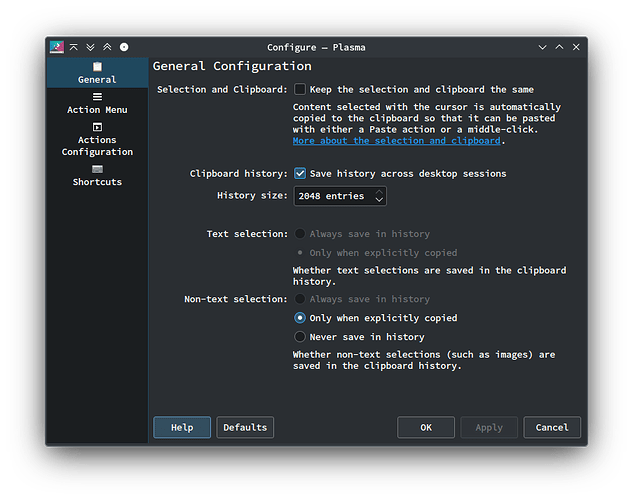Decrease history size with down arrow
This screenshot has height=500, width=633.
coord(379,200)
